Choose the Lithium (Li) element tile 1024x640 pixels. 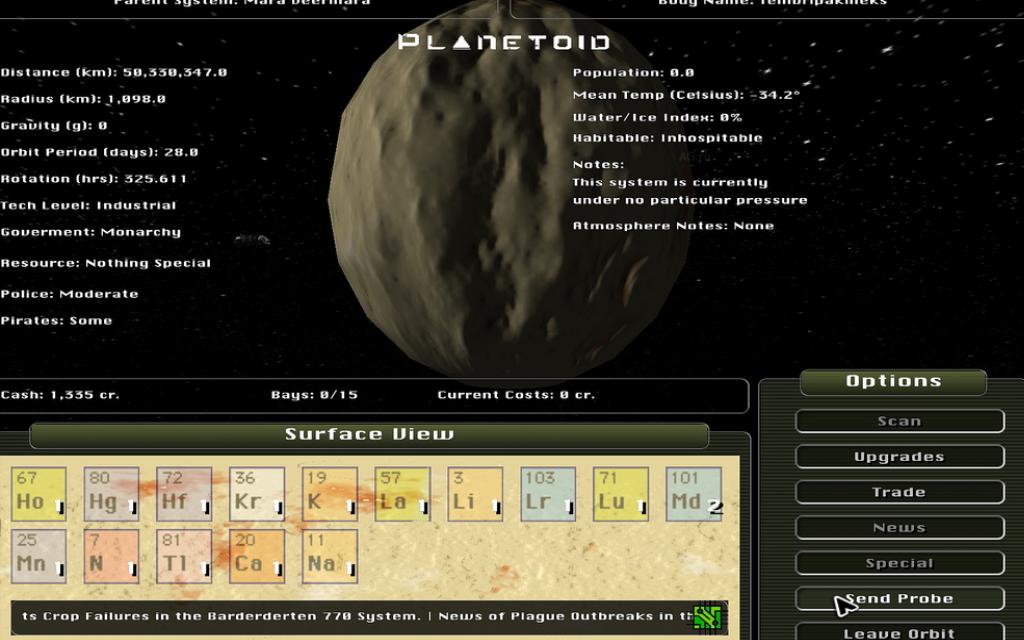point(475,494)
